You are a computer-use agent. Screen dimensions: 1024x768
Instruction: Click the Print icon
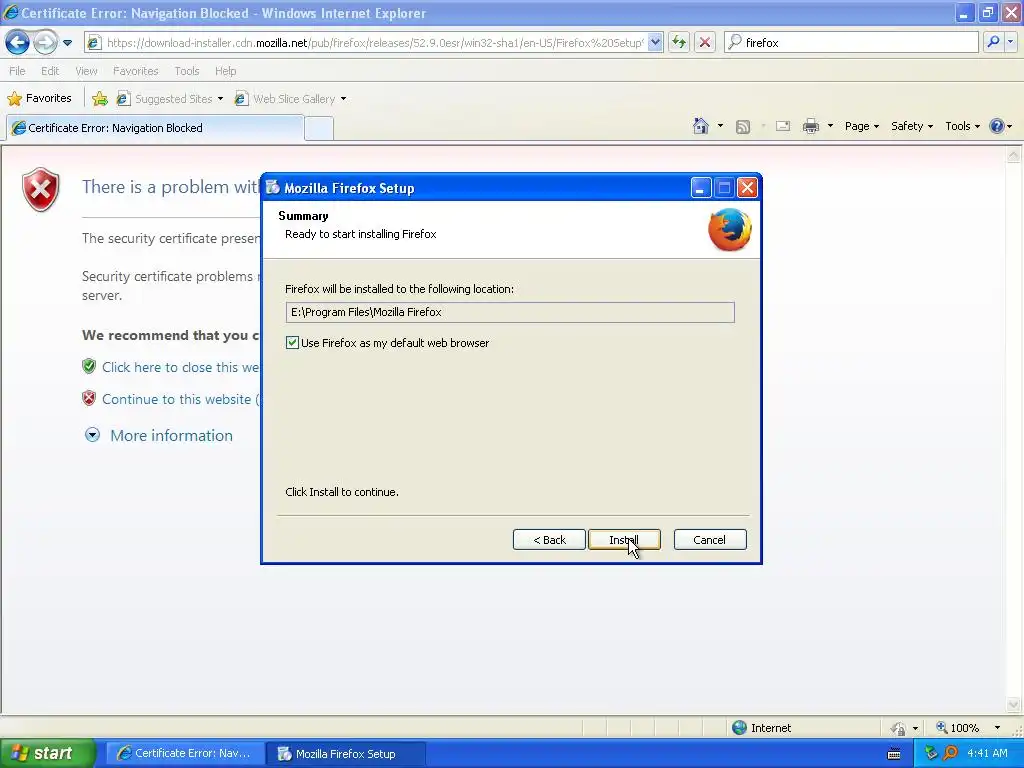(x=811, y=126)
